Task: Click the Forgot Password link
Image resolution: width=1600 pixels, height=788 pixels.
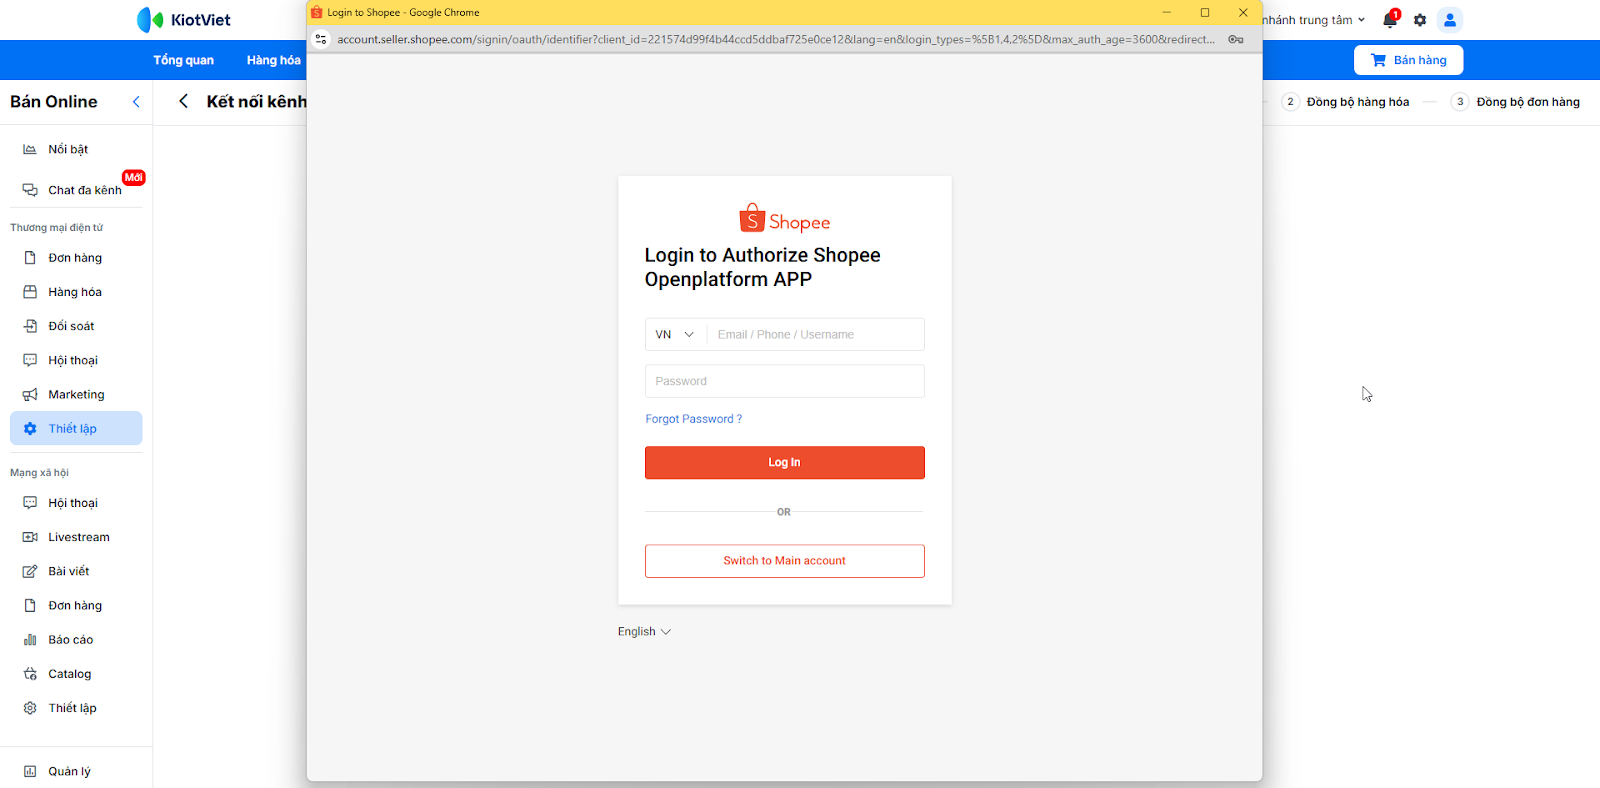Action: [x=694, y=419]
